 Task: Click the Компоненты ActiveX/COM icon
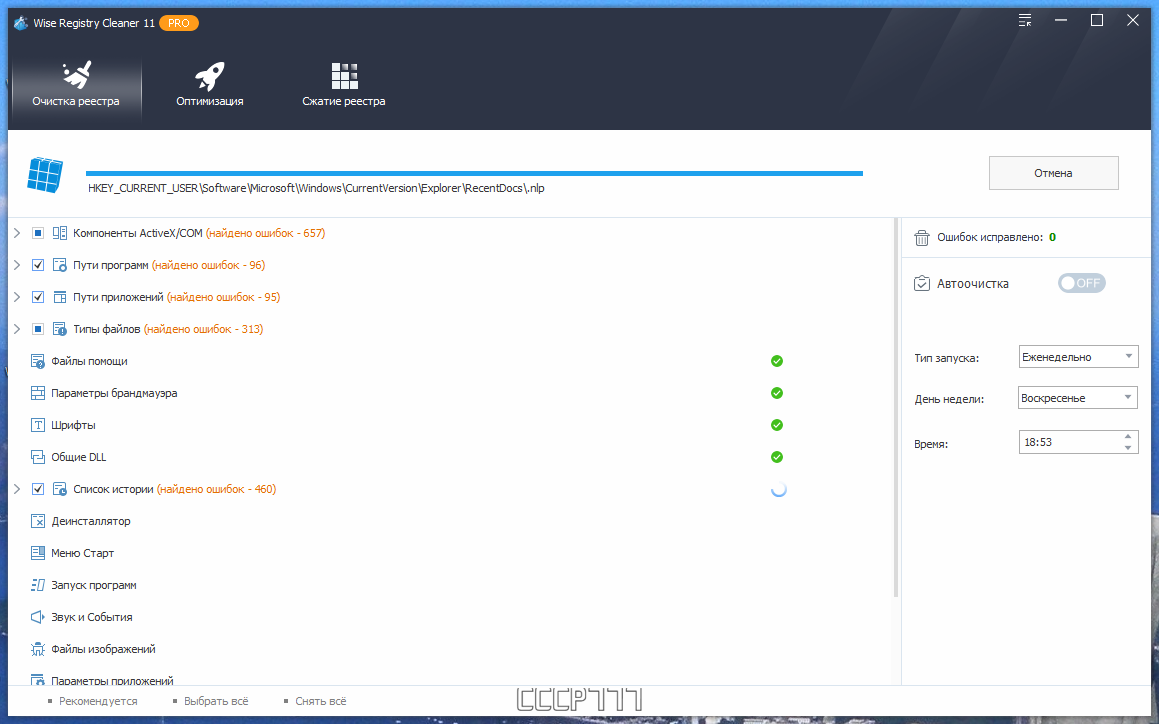[60, 233]
